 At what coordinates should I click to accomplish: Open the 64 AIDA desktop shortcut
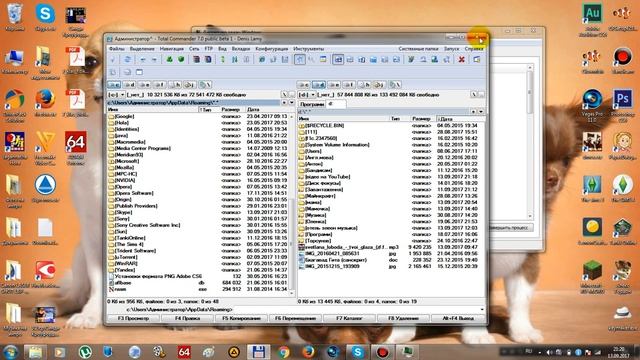pyautogui.click(x=76, y=148)
